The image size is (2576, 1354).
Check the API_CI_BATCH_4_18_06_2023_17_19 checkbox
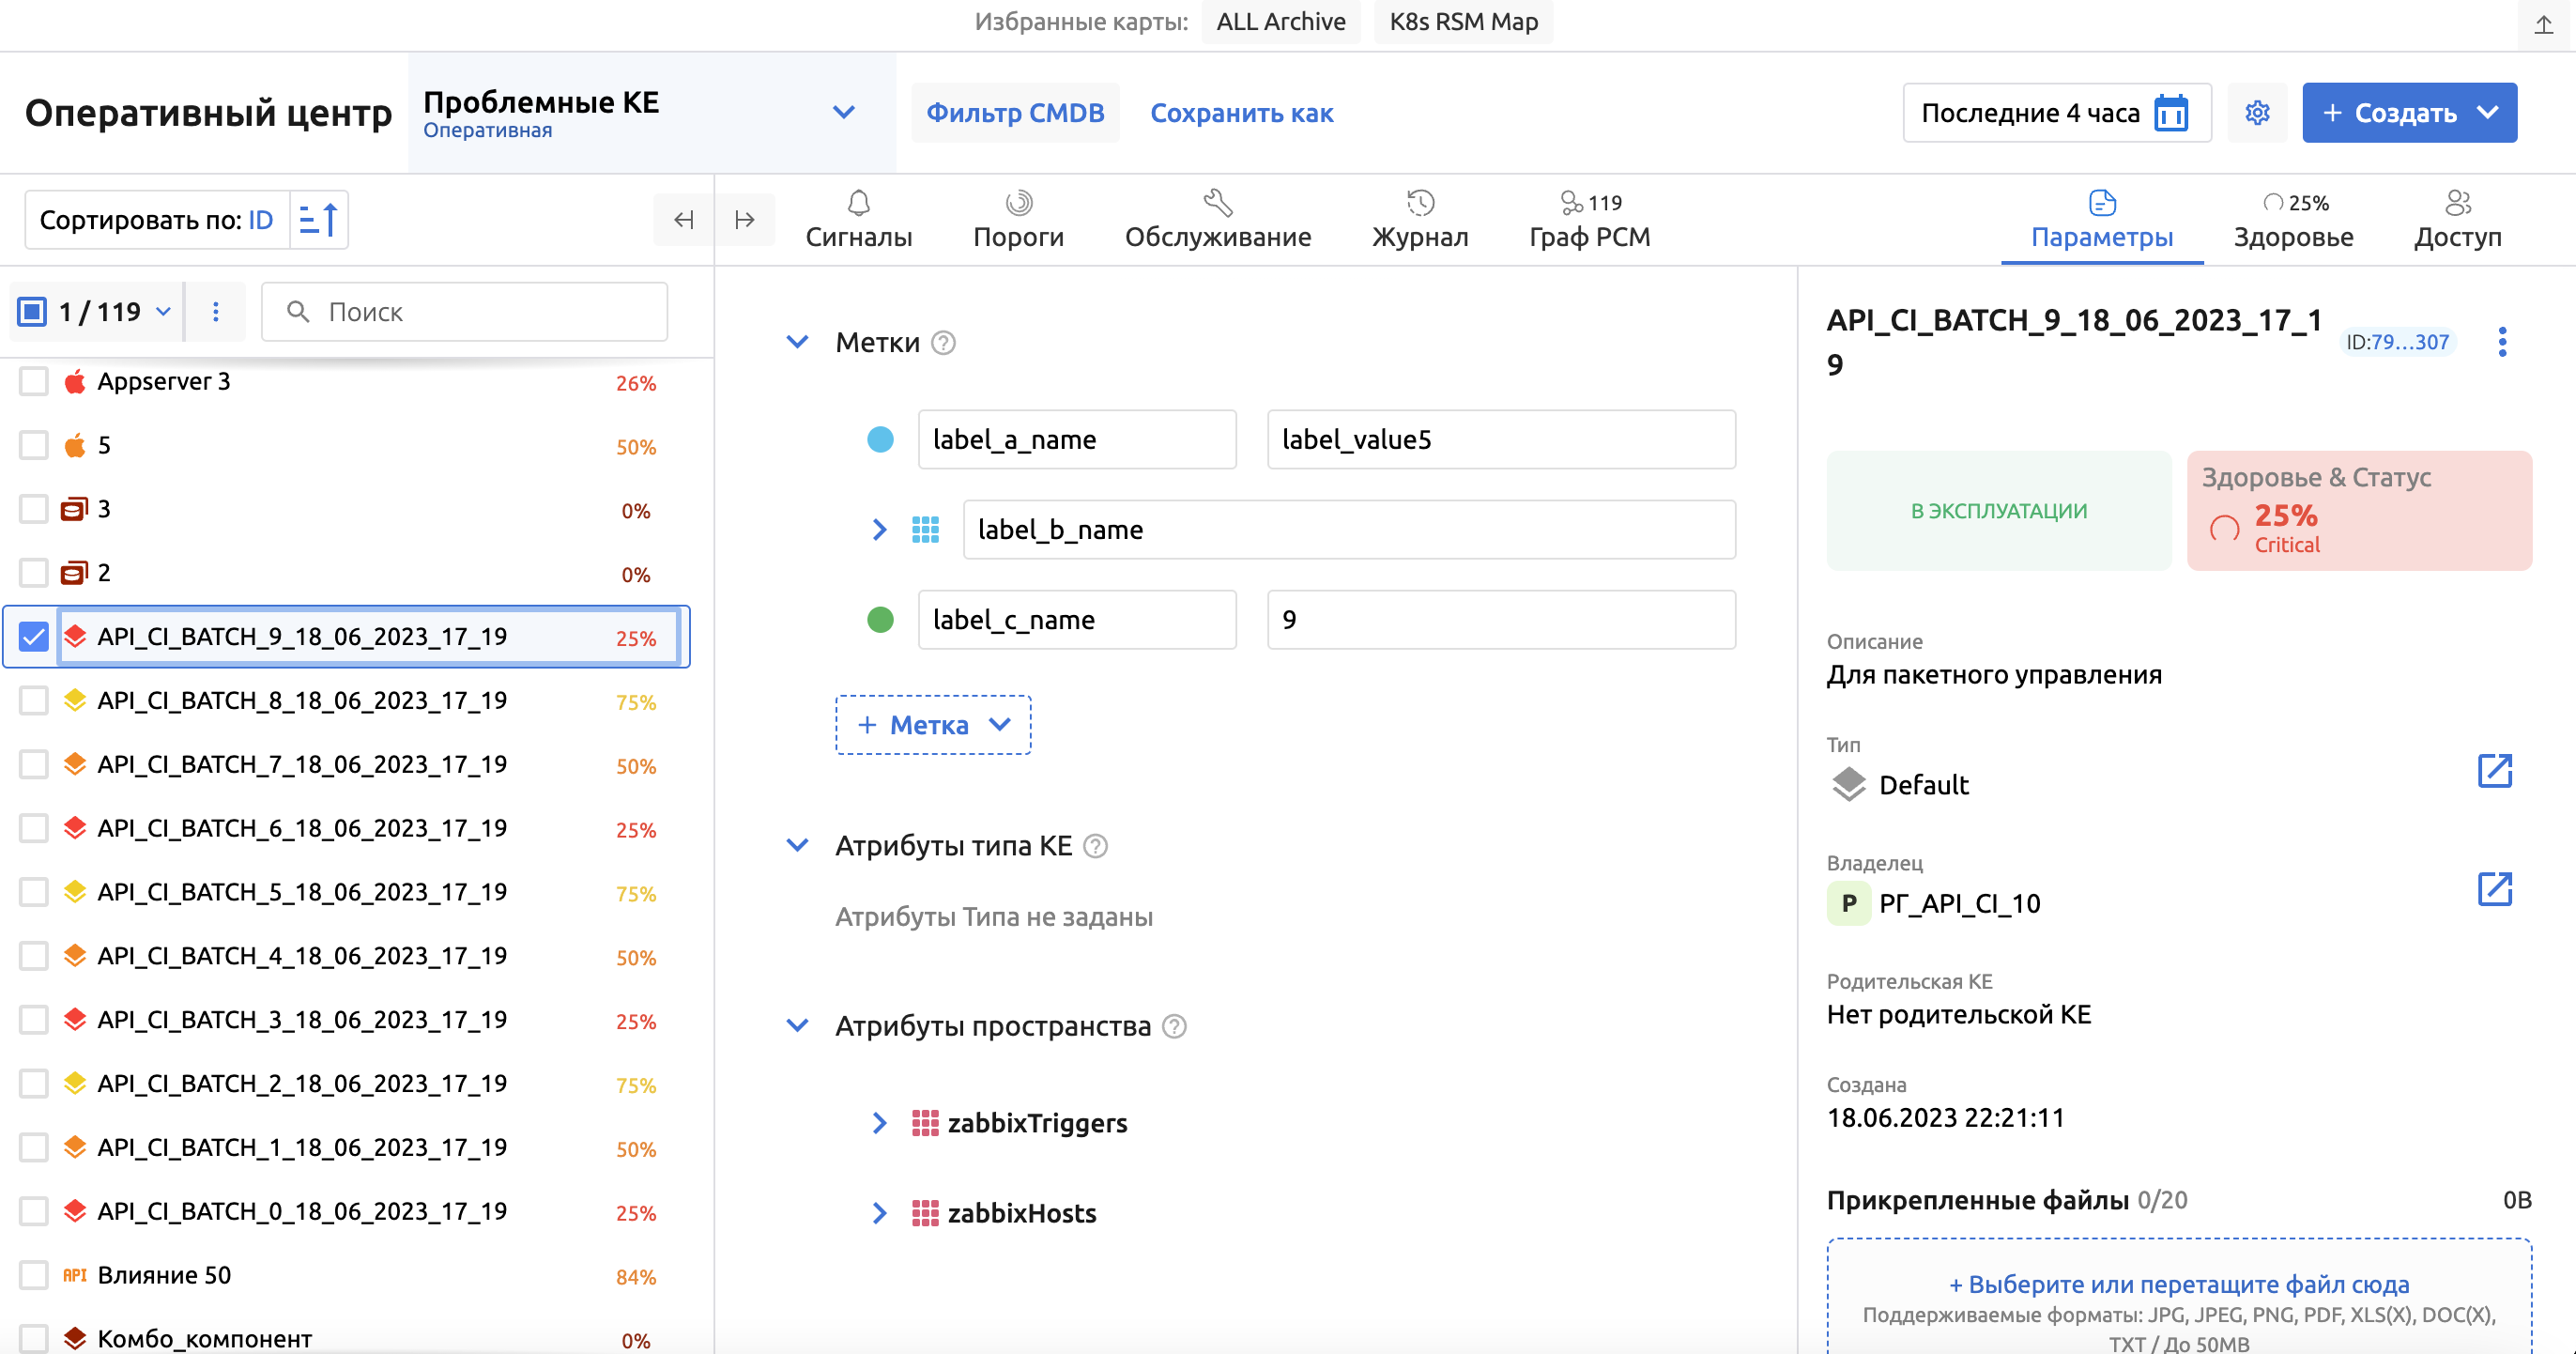(x=34, y=956)
